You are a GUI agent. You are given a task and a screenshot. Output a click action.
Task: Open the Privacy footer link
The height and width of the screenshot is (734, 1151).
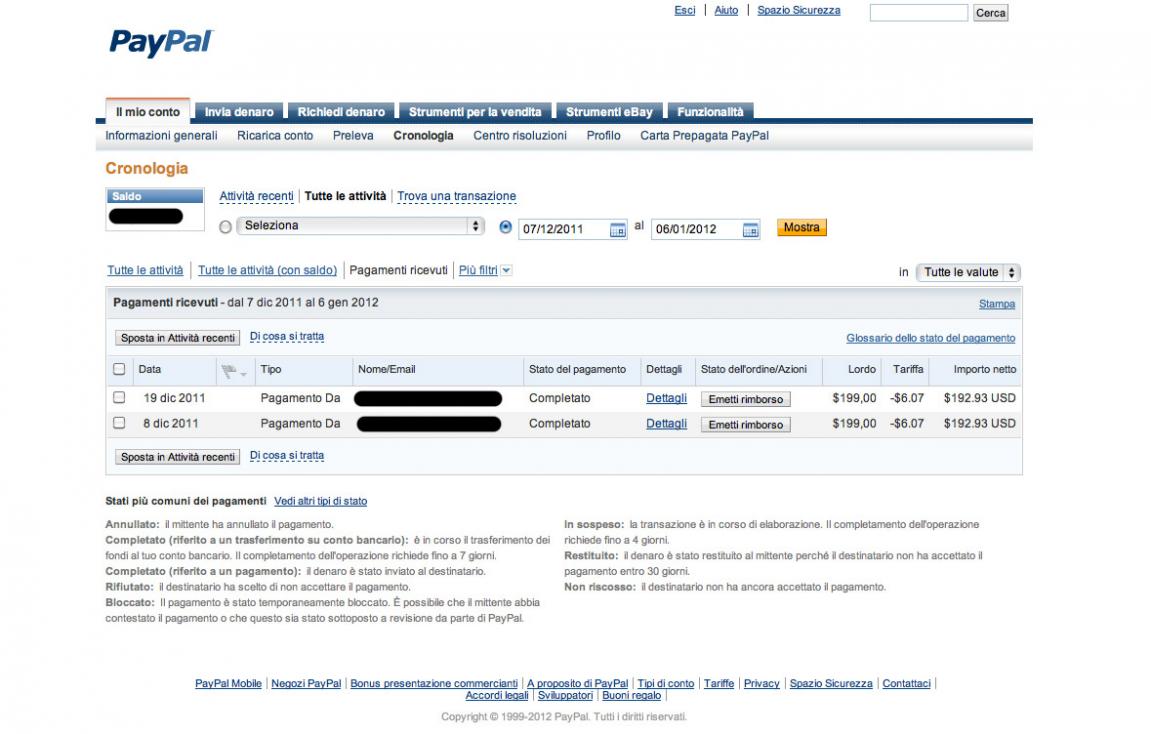pos(761,683)
